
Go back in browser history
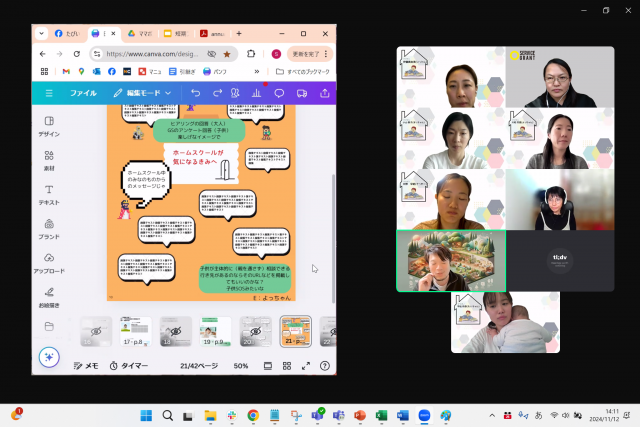coord(42,54)
